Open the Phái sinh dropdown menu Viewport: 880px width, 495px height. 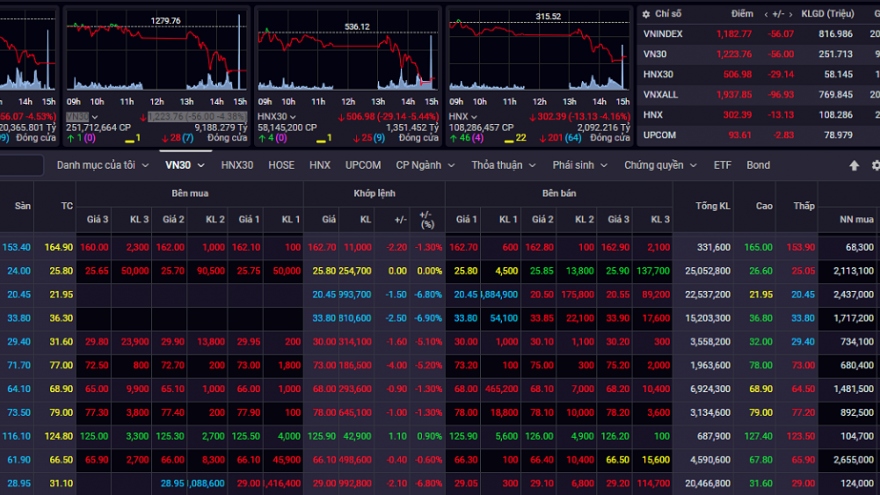(x=581, y=165)
